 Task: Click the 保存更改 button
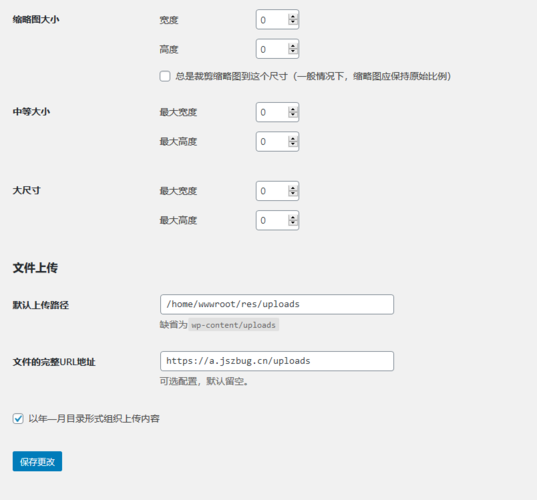tap(37, 461)
